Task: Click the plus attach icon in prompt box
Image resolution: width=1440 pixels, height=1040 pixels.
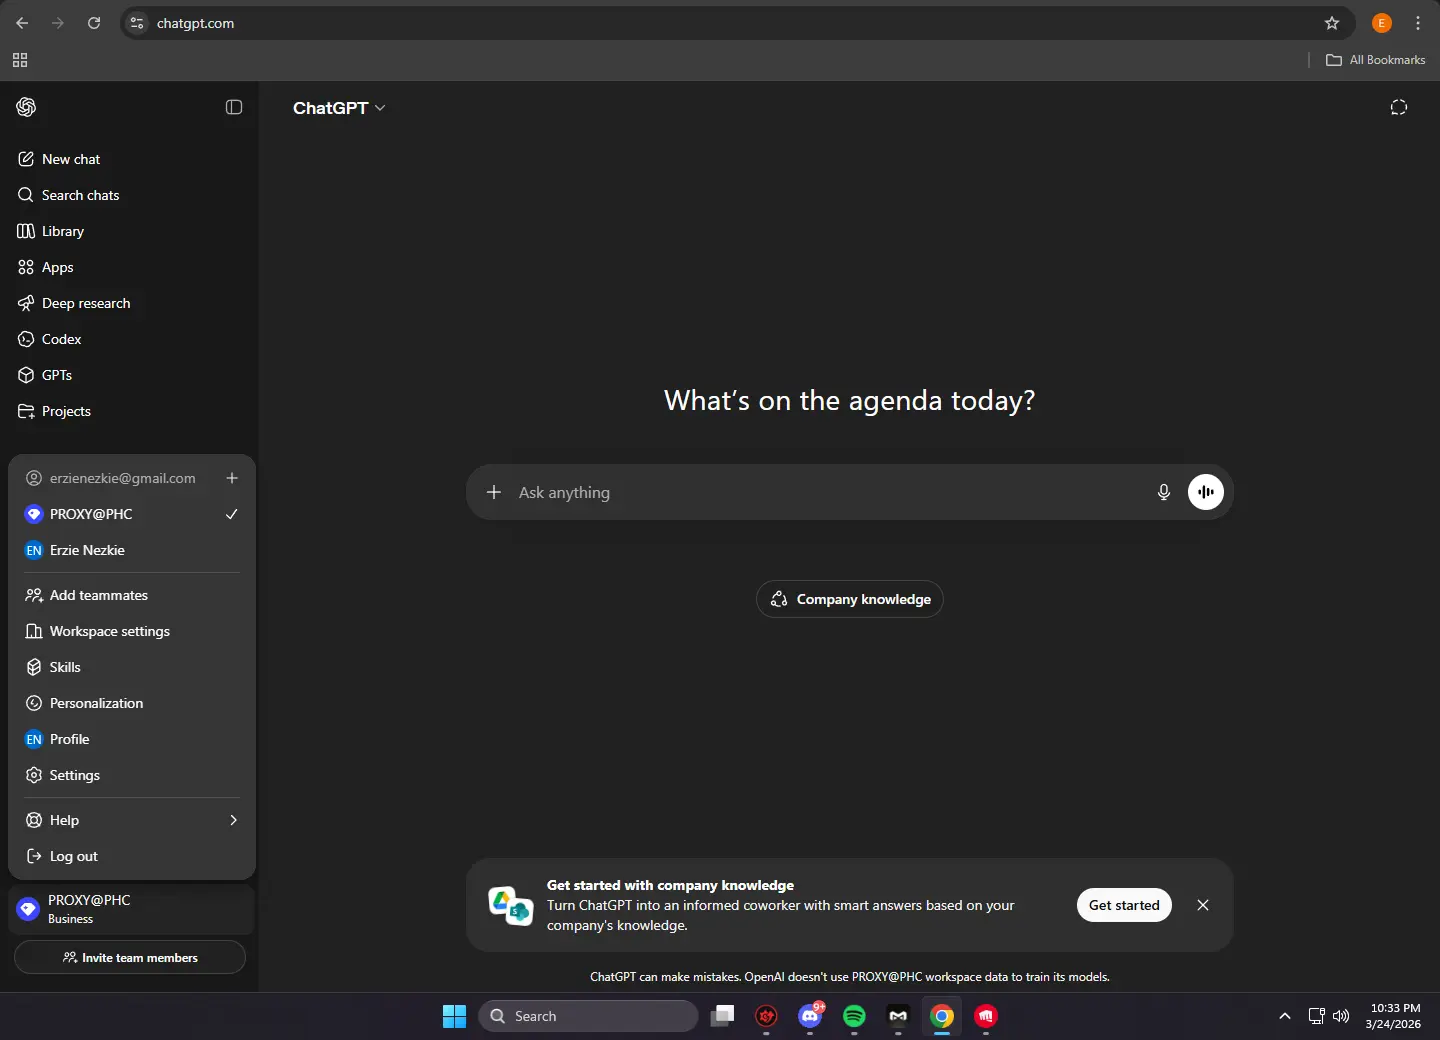Action: click(494, 492)
